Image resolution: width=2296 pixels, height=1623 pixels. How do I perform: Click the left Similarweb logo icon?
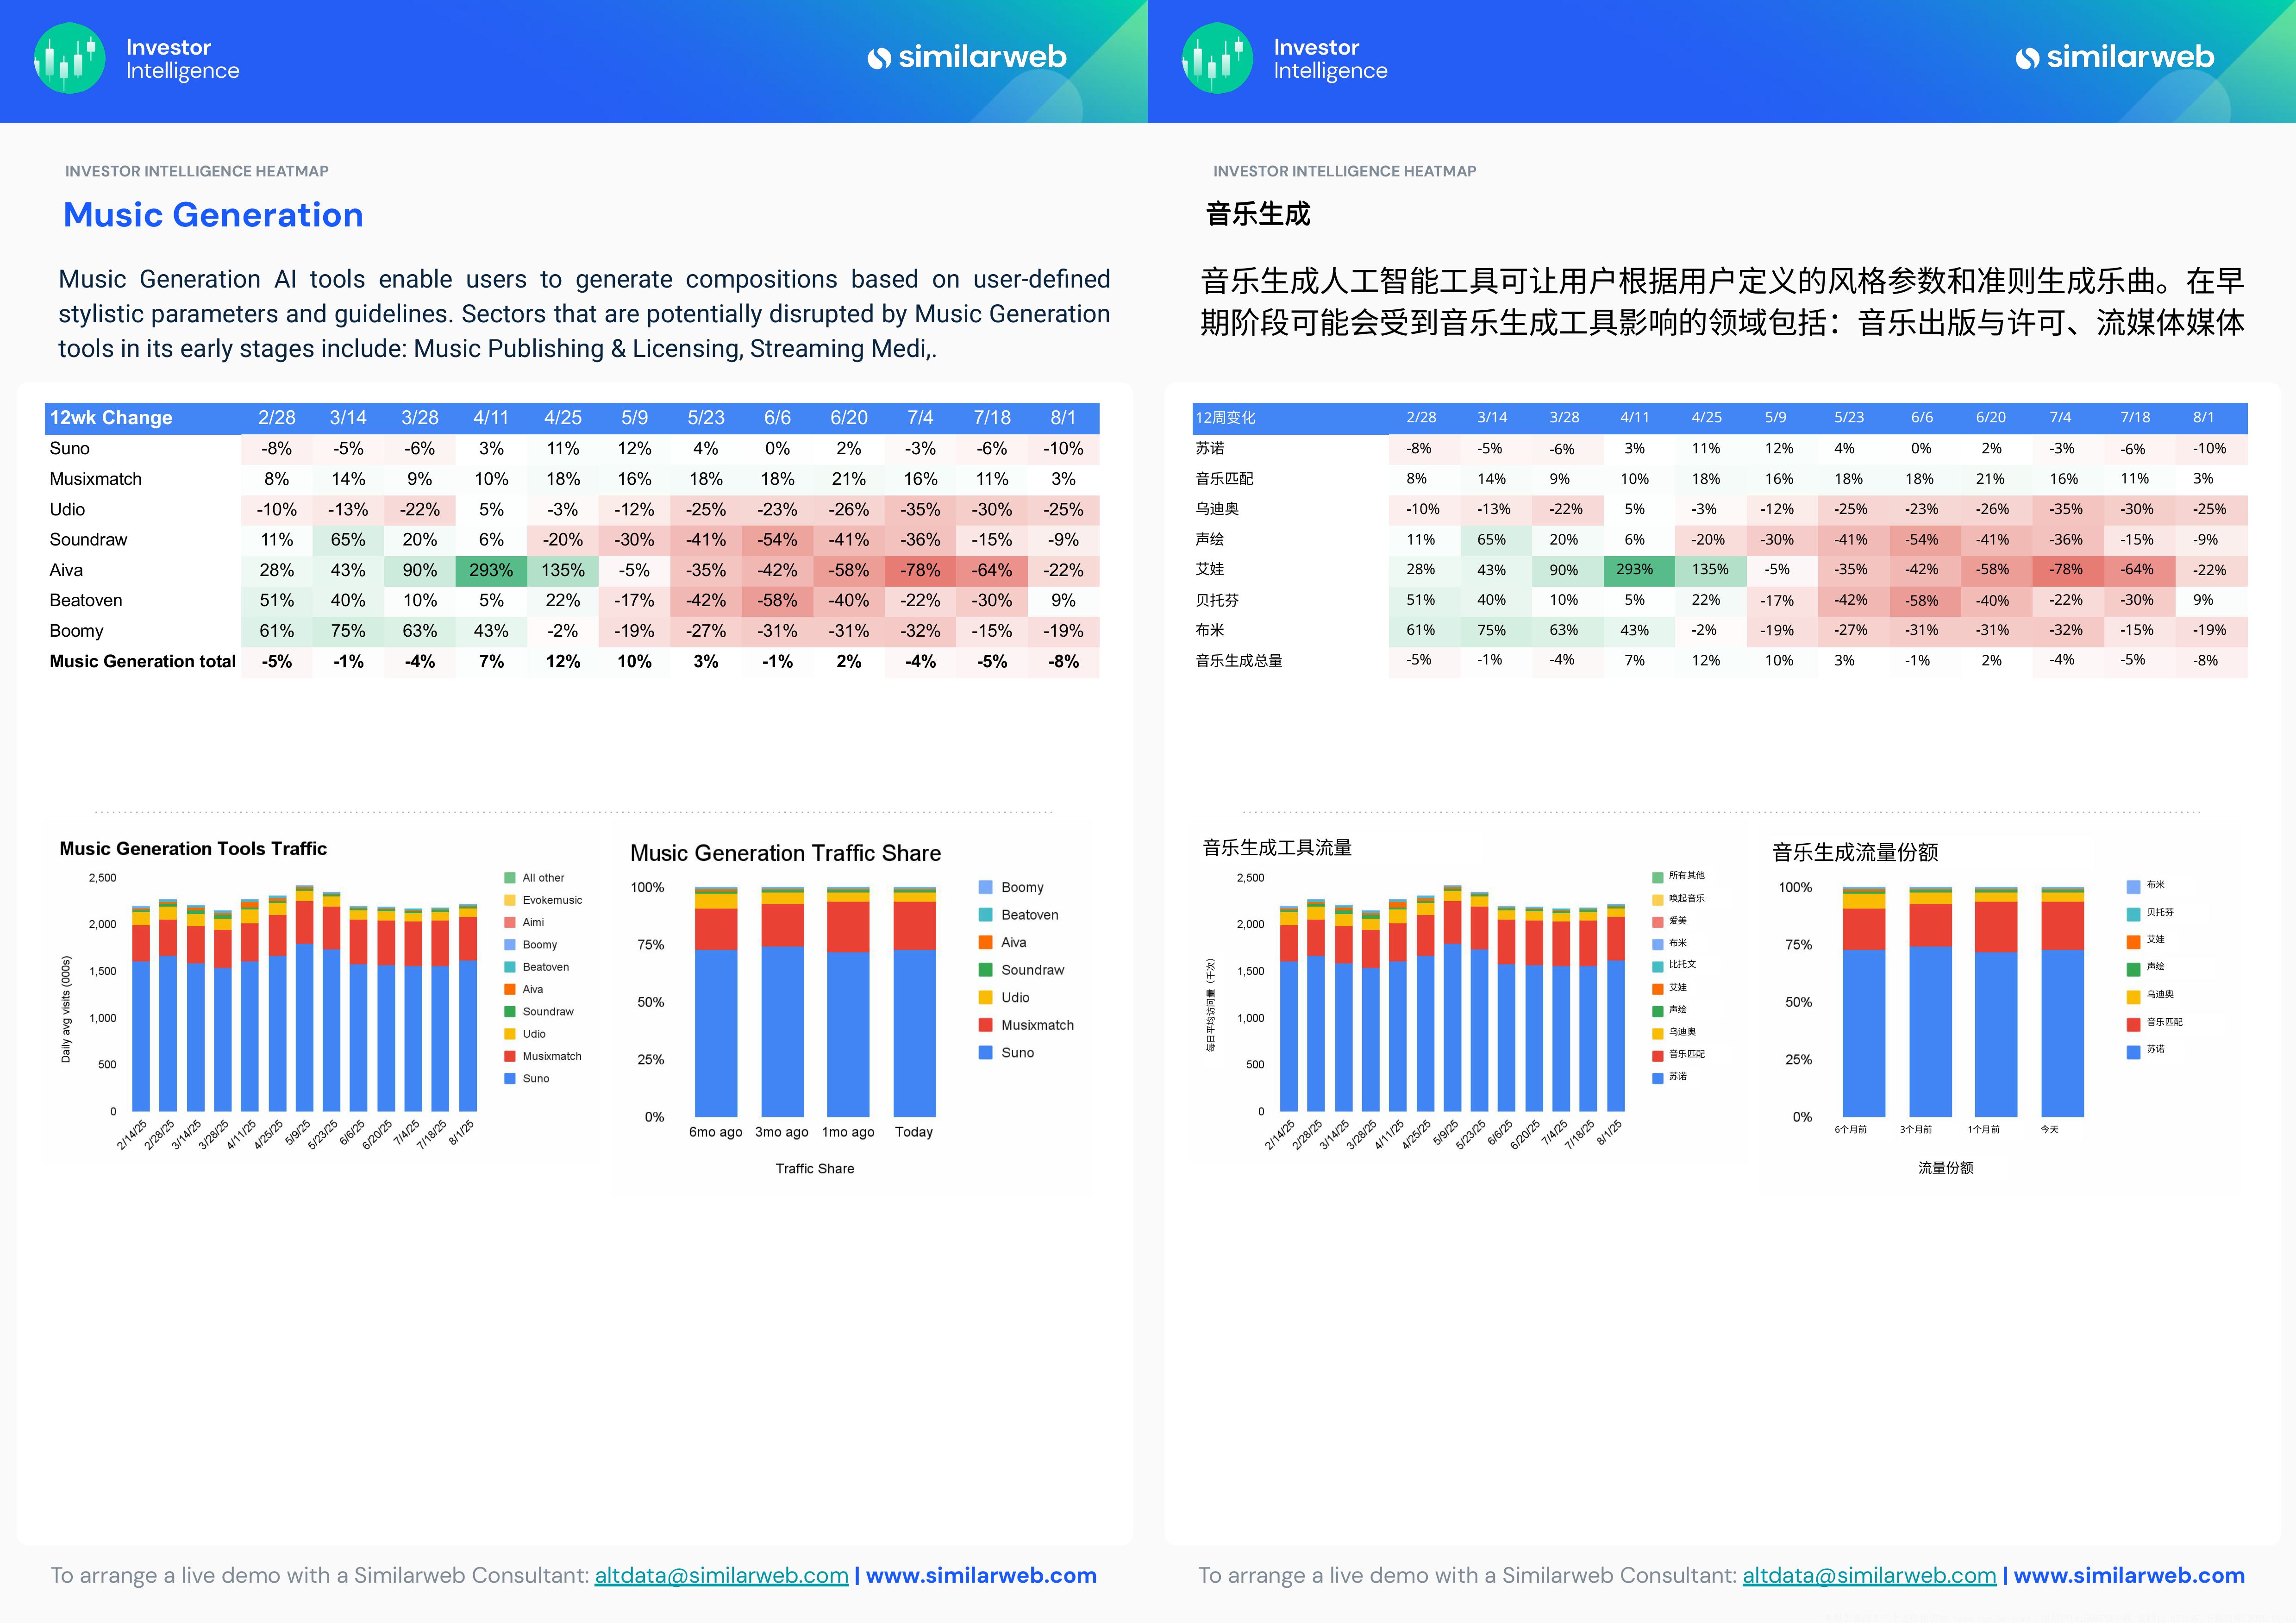point(879,58)
